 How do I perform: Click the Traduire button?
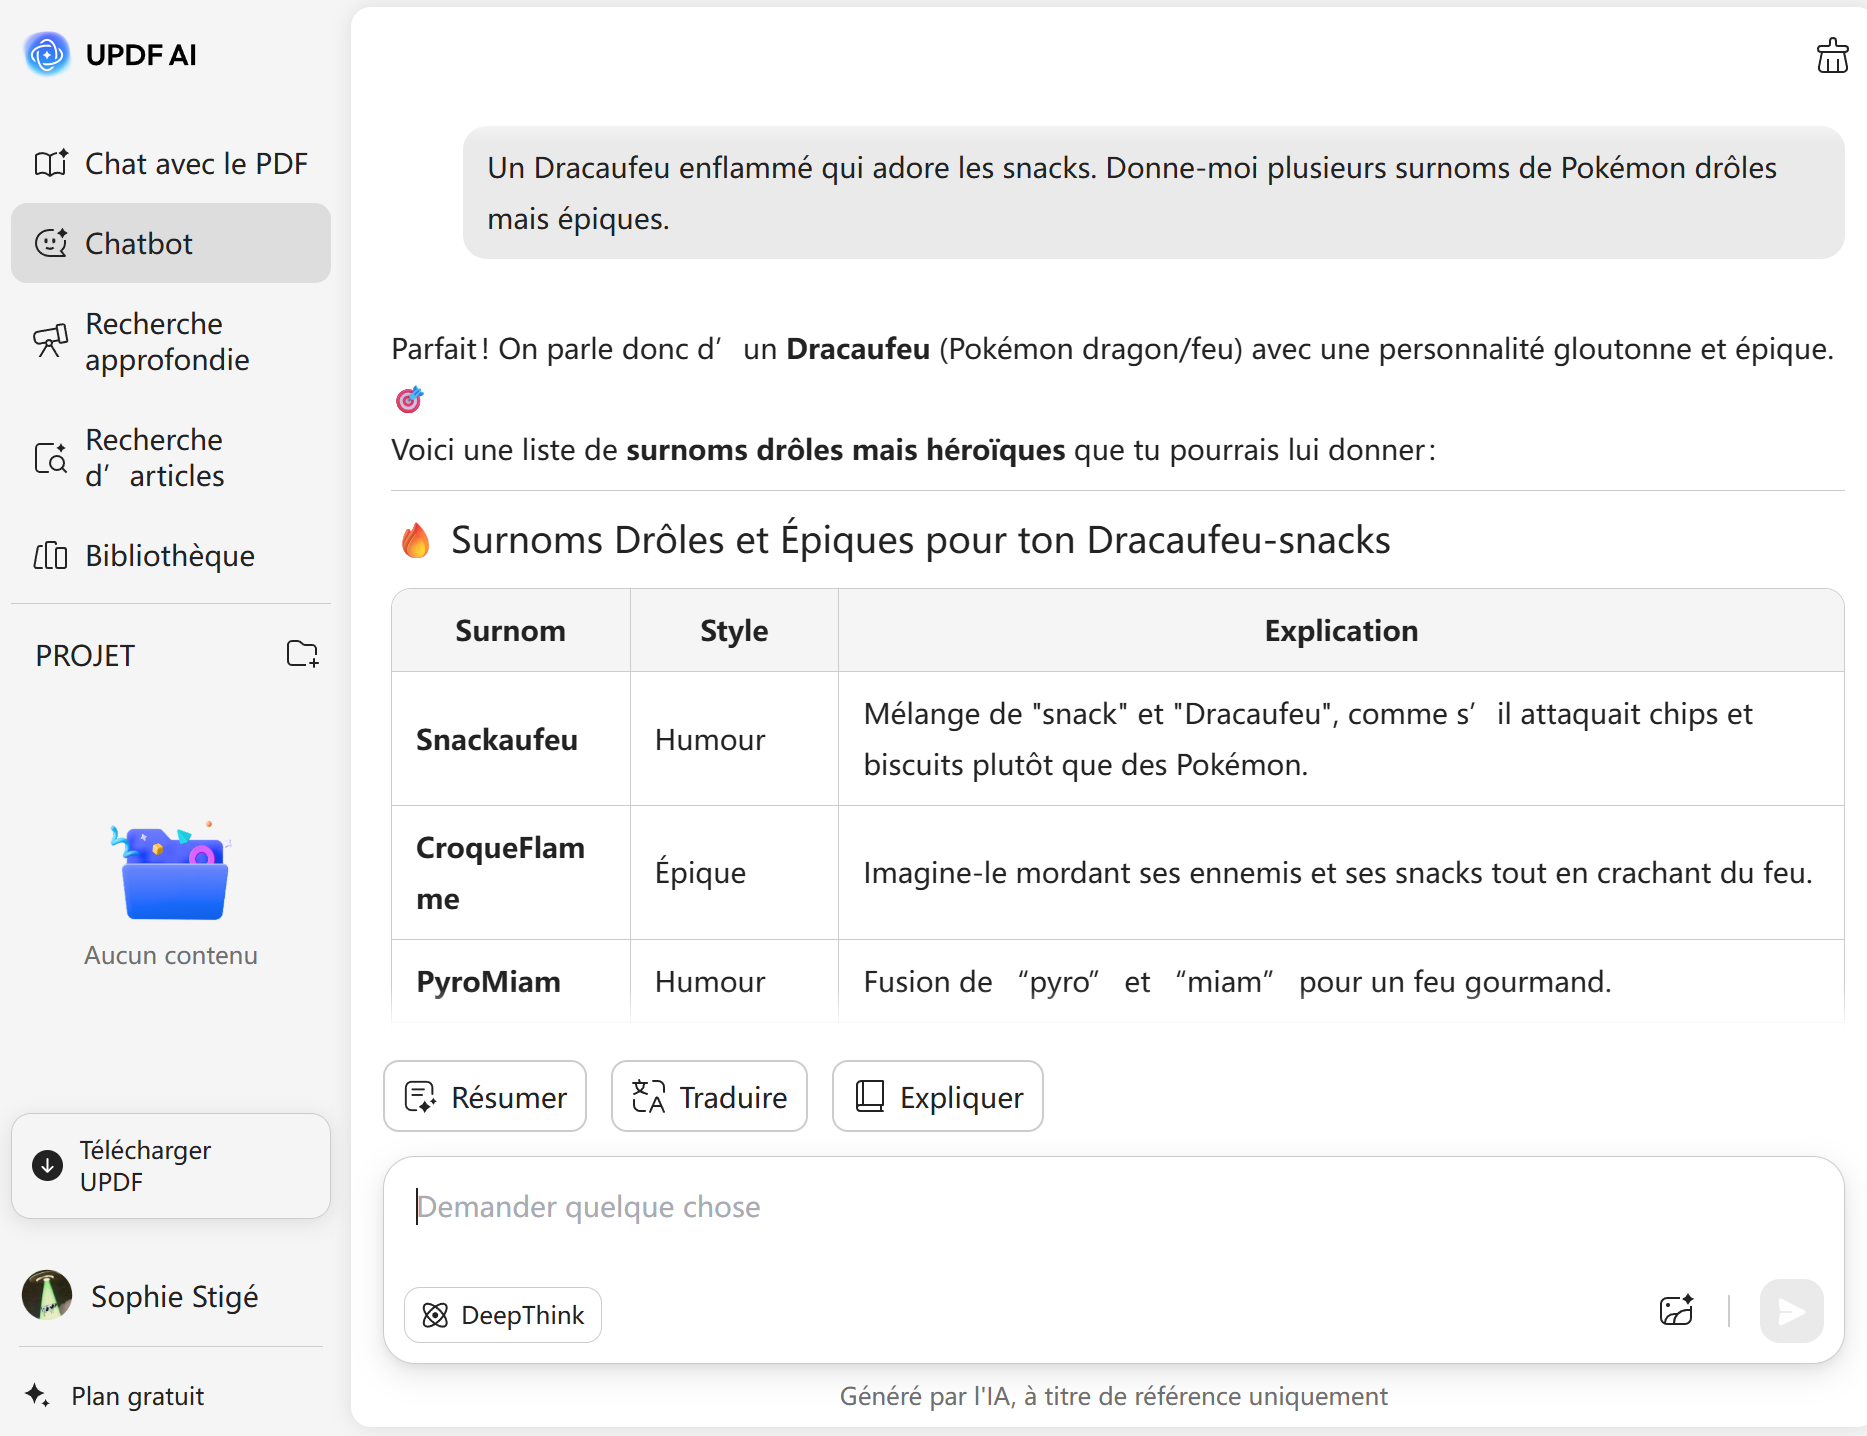(x=709, y=1097)
